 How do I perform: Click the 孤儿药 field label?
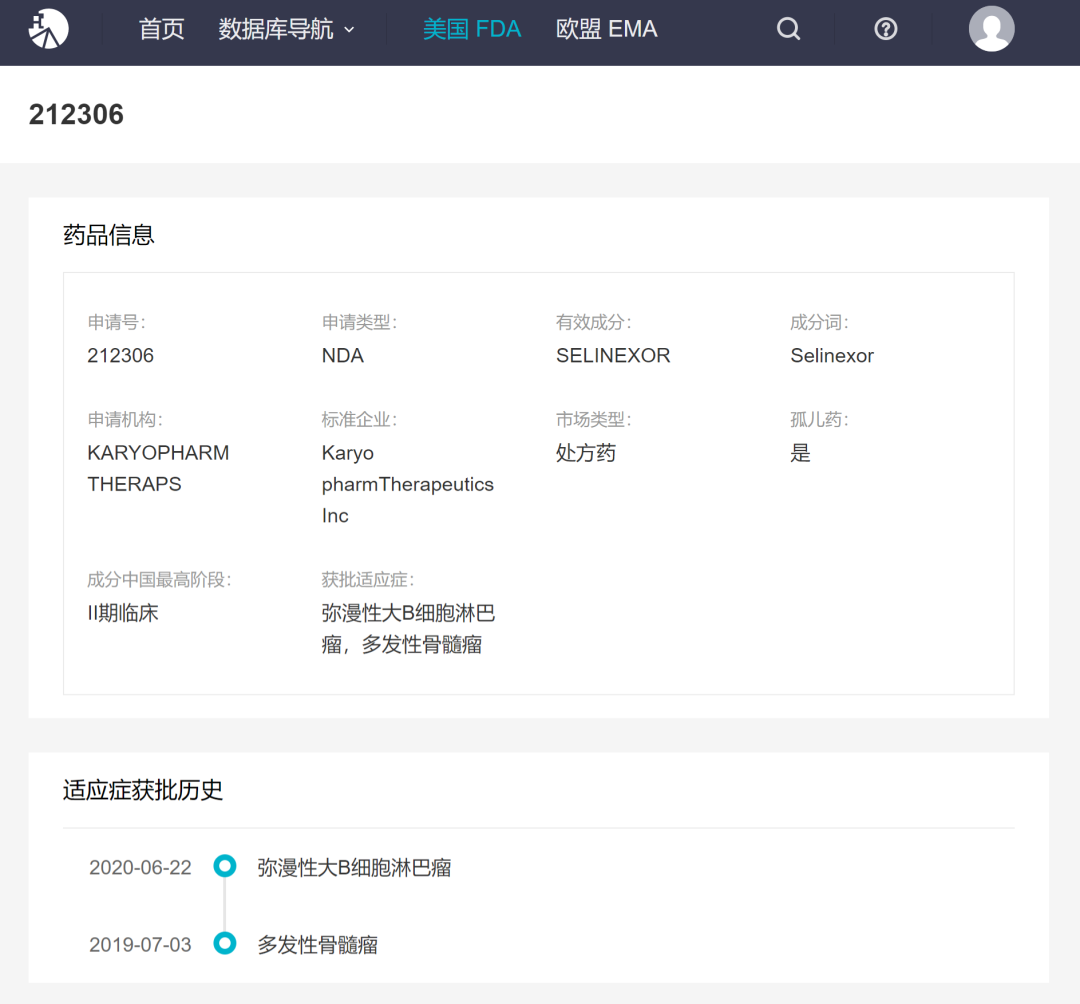tap(820, 419)
